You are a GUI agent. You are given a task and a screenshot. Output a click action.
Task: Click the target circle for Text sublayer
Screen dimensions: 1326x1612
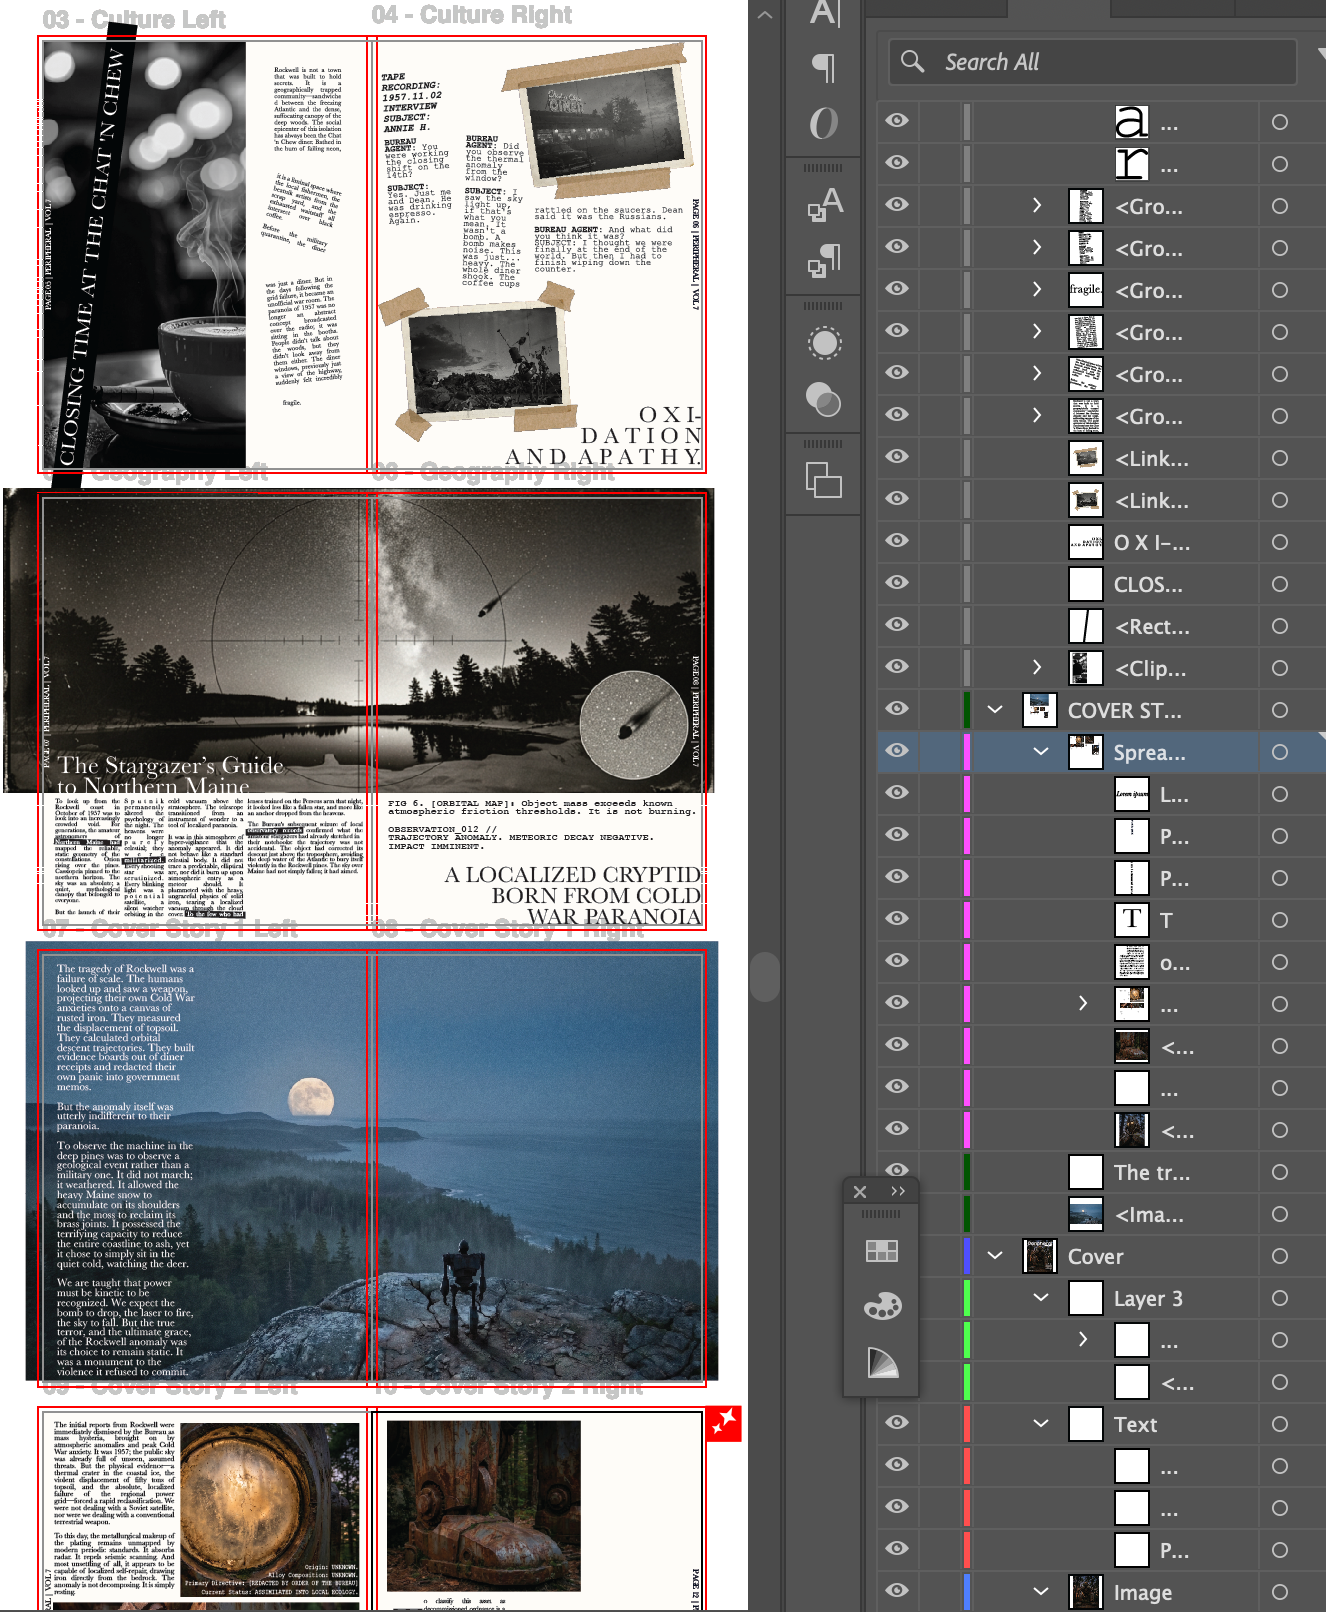coord(1280,1424)
